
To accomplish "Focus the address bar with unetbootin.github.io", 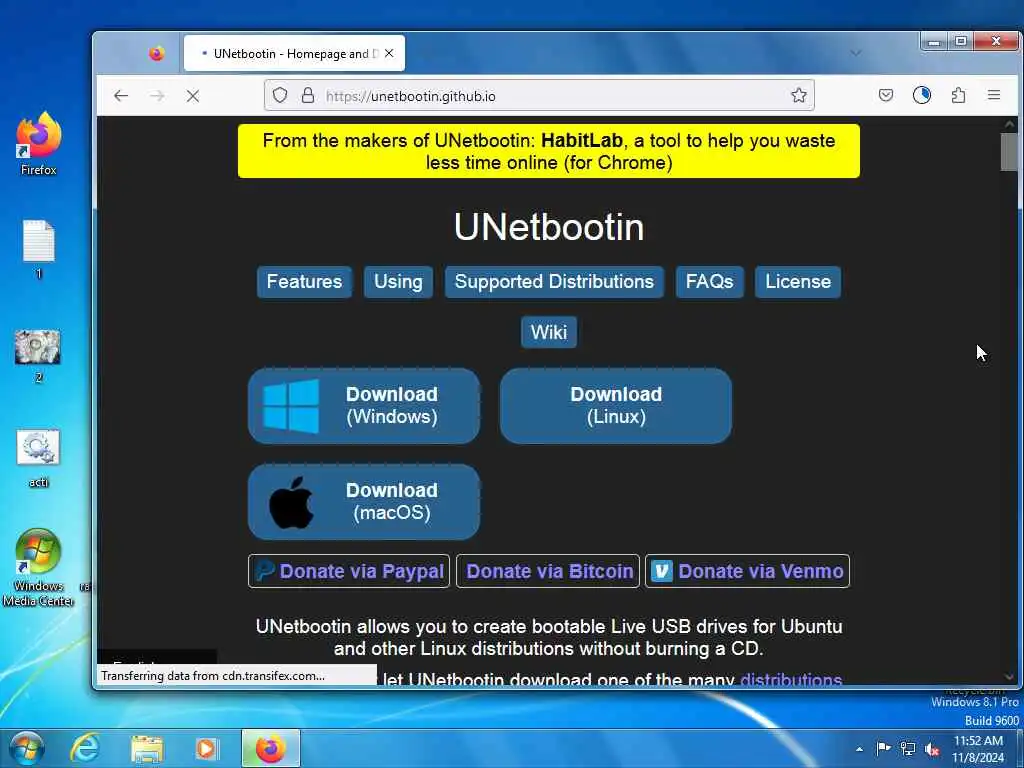I will tap(539, 96).
